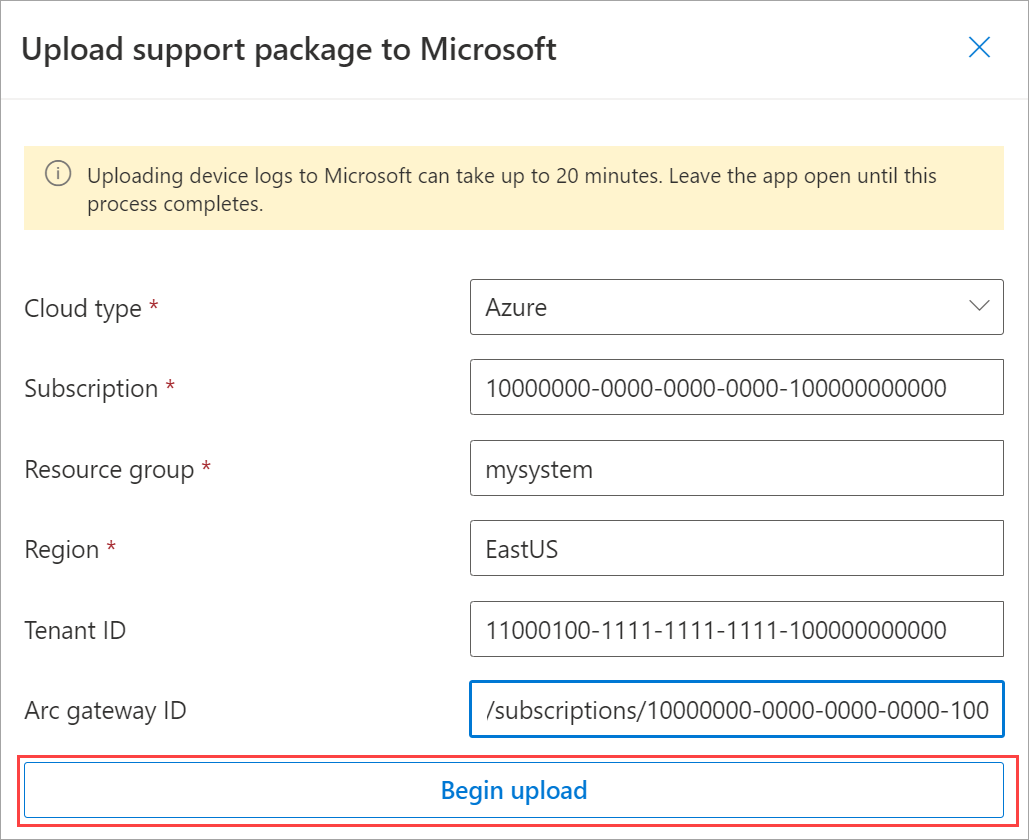Screen dimensions: 1029x840
Task: Click the Subscription field label
Action: pos(91,389)
